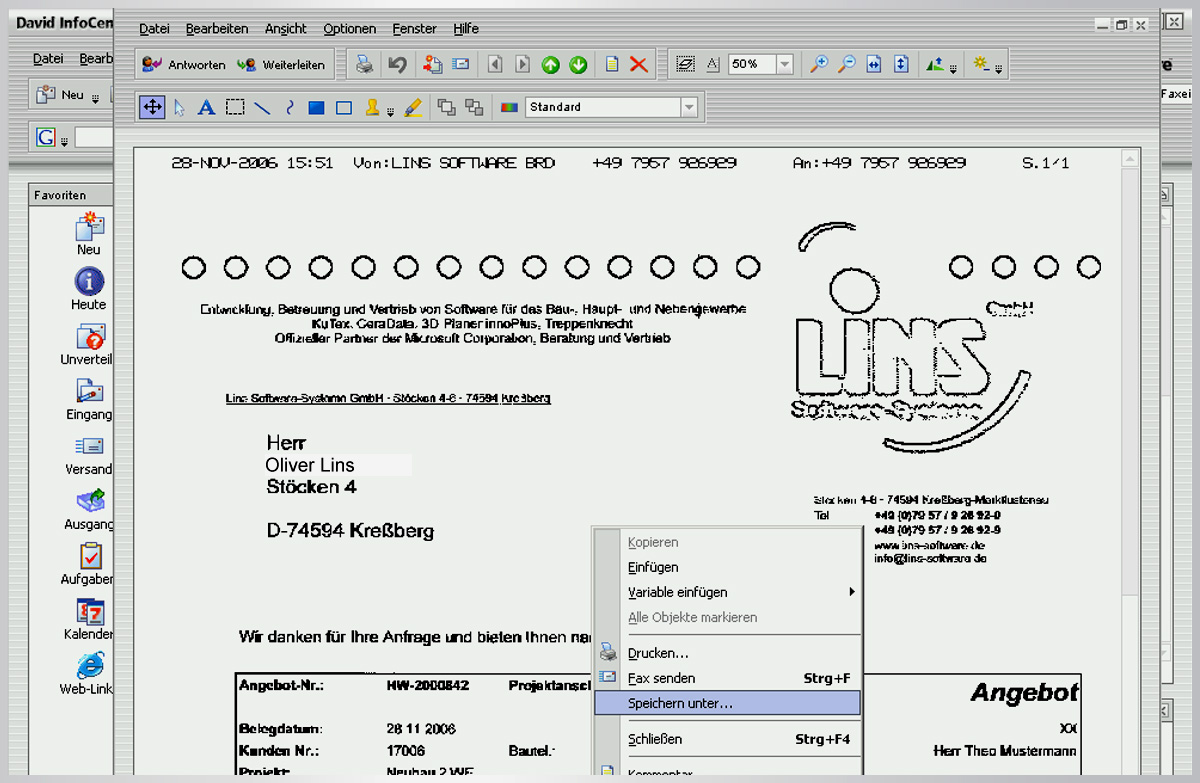Open the zoom percentage 50% dropdown
1200x783 pixels.
[785, 65]
